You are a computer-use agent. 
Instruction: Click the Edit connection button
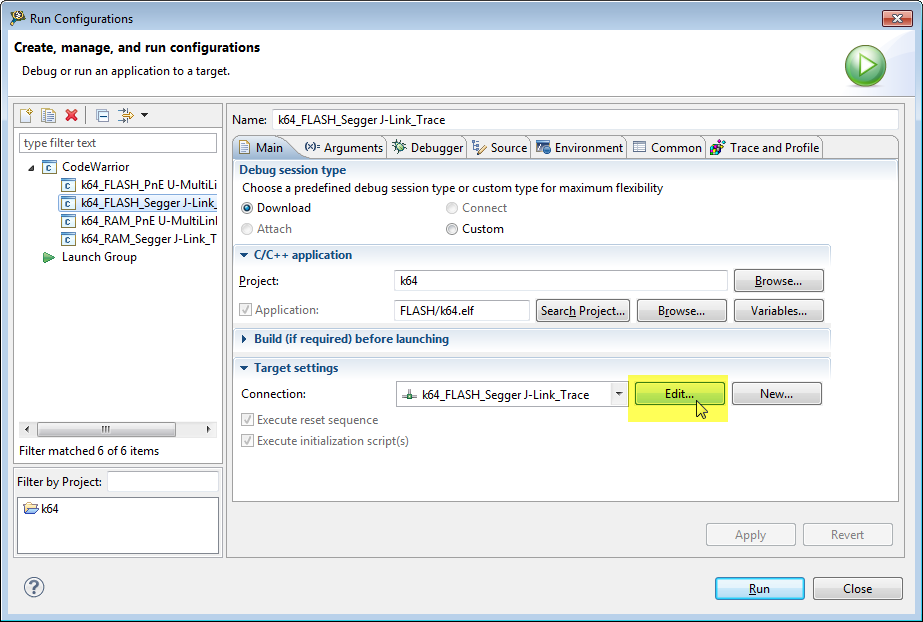[x=679, y=394]
